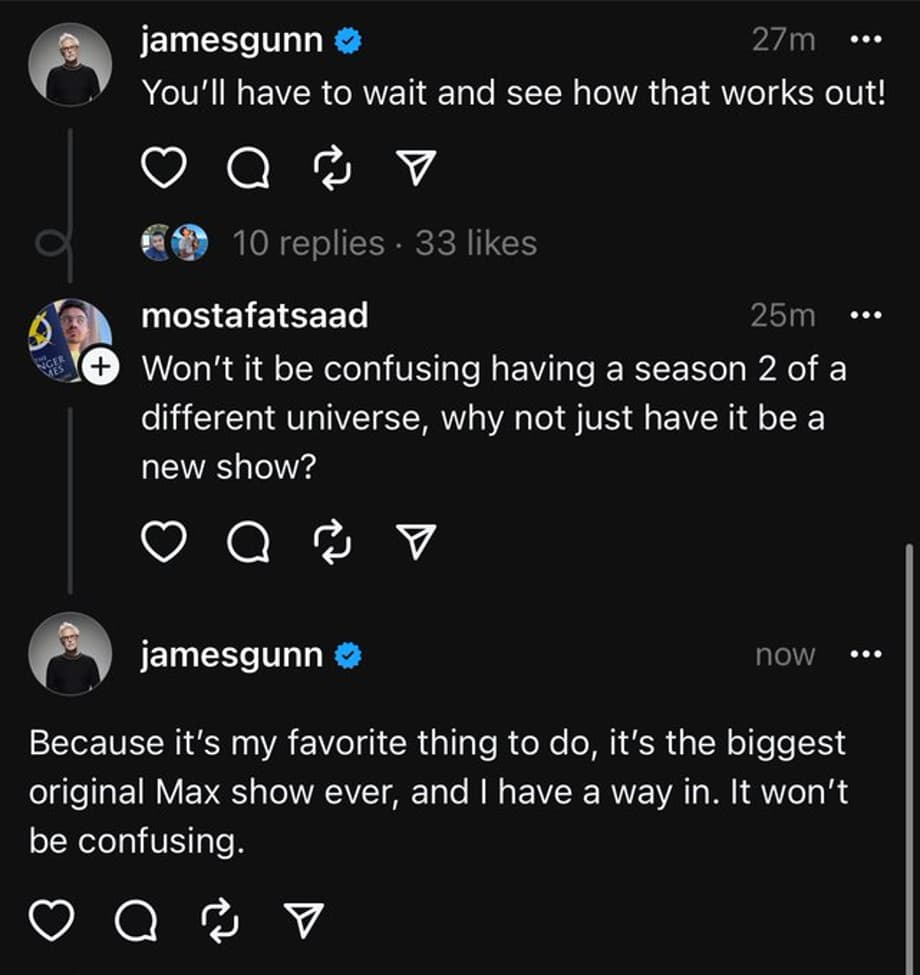Reply to mostafatsaad's season 2 question

pyautogui.click(x=247, y=541)
